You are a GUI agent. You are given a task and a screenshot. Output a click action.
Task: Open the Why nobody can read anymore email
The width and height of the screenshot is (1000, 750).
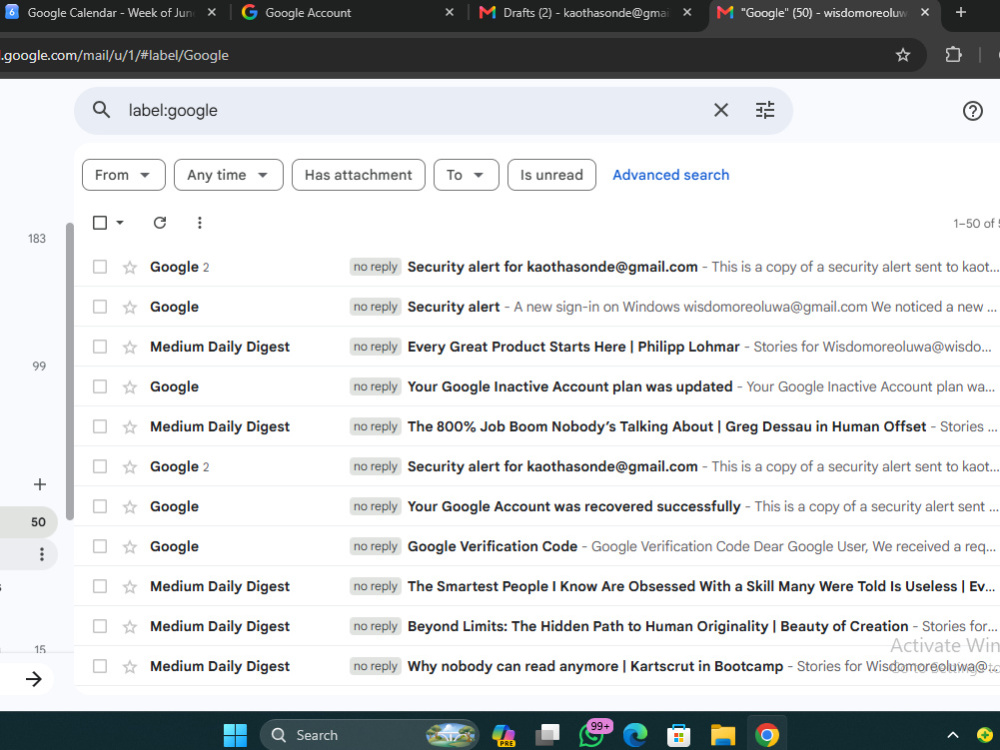537,666
